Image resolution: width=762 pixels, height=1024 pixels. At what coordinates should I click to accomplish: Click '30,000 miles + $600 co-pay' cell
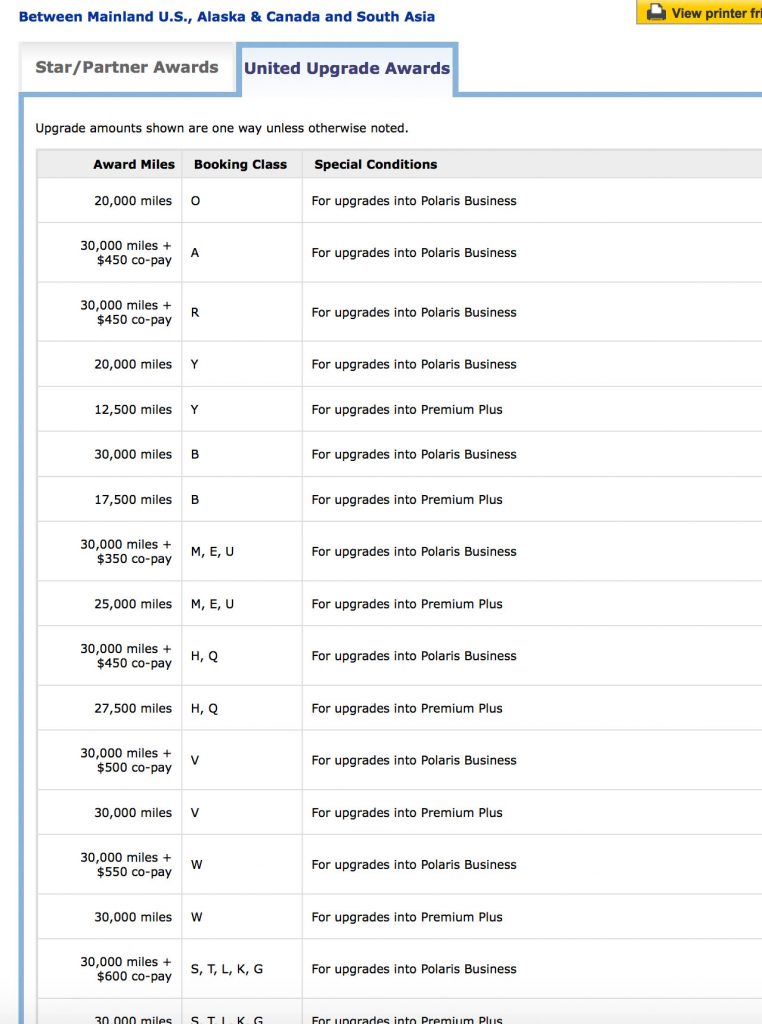click(126, 969)
